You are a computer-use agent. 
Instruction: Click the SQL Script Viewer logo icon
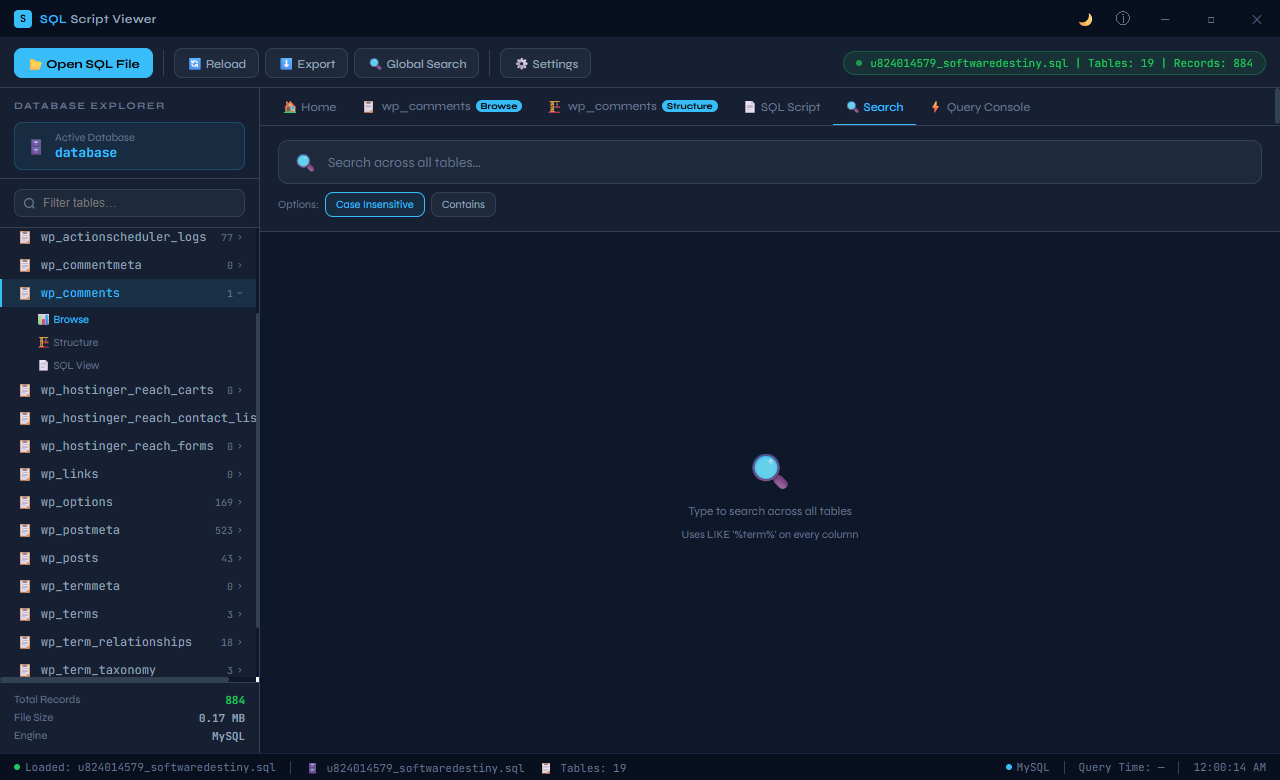(x=23, y=19)
